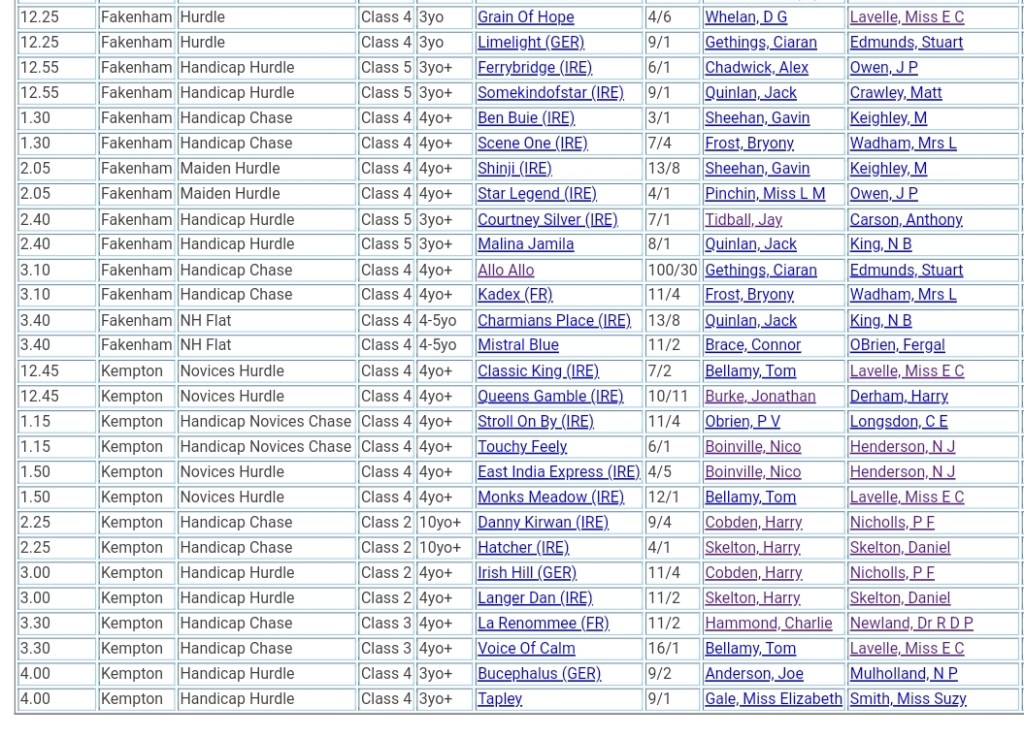1024x738 pixels.
Task: Open trainer Crawley, Matt link
Action: 895,93
